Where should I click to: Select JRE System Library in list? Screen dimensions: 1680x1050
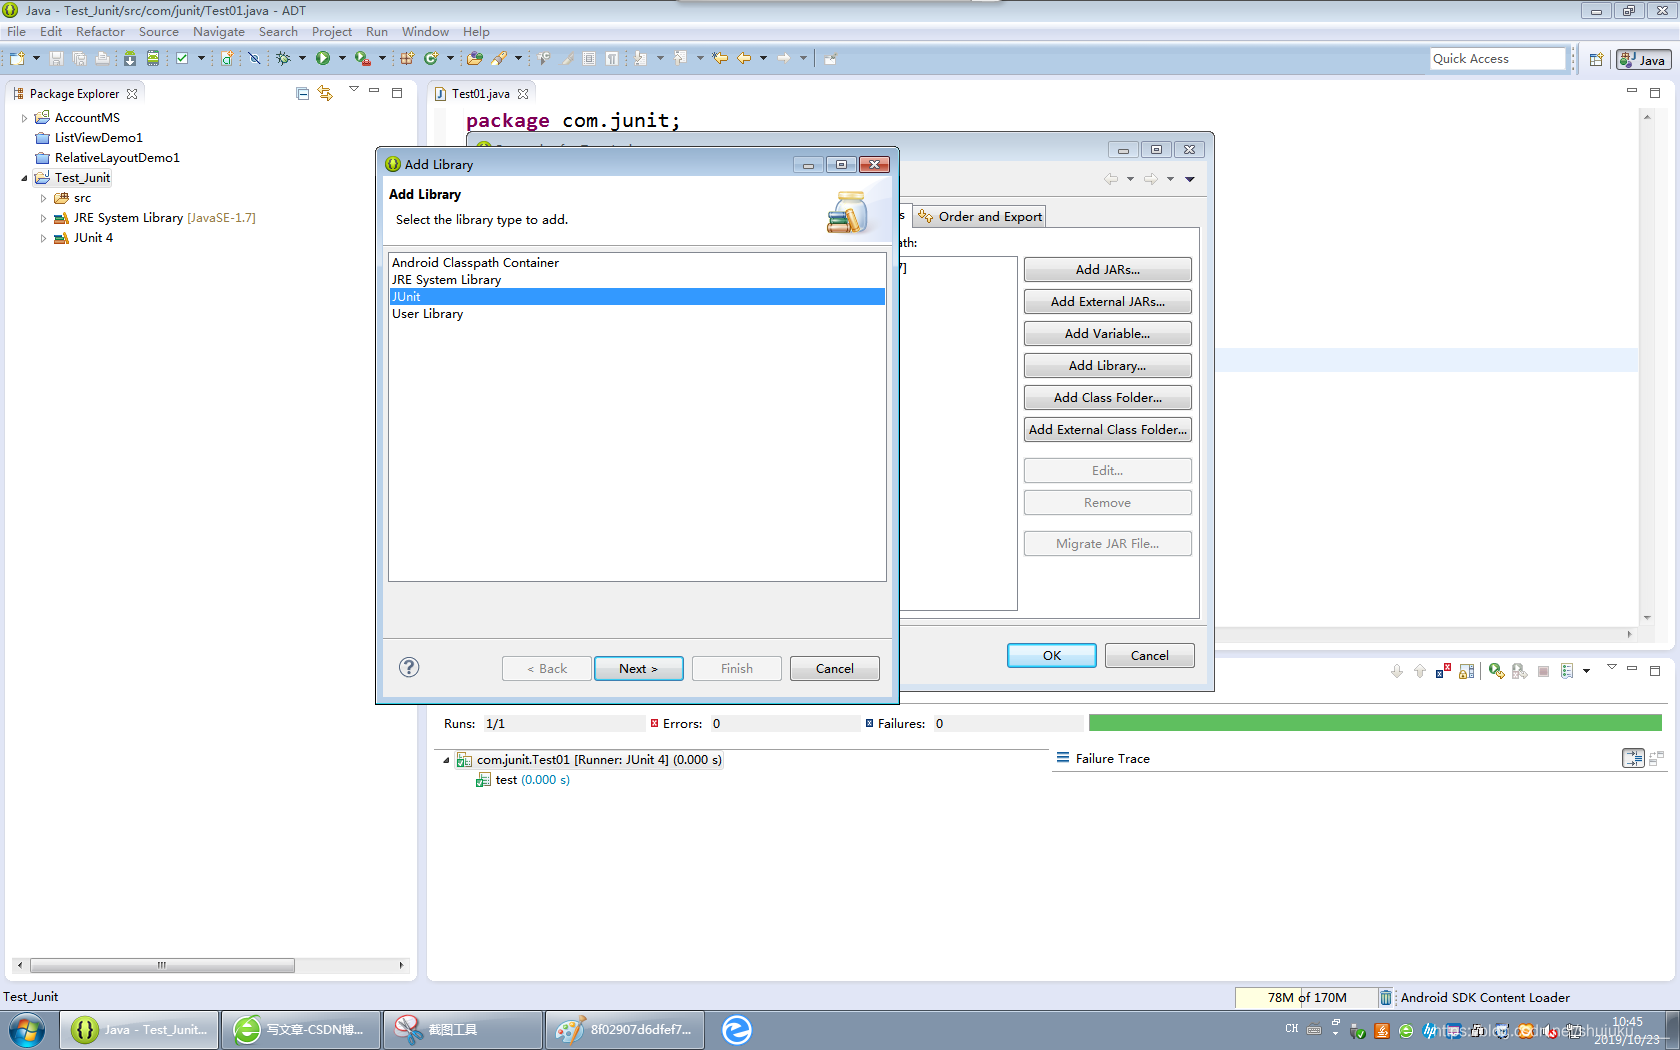click(637, 280)
